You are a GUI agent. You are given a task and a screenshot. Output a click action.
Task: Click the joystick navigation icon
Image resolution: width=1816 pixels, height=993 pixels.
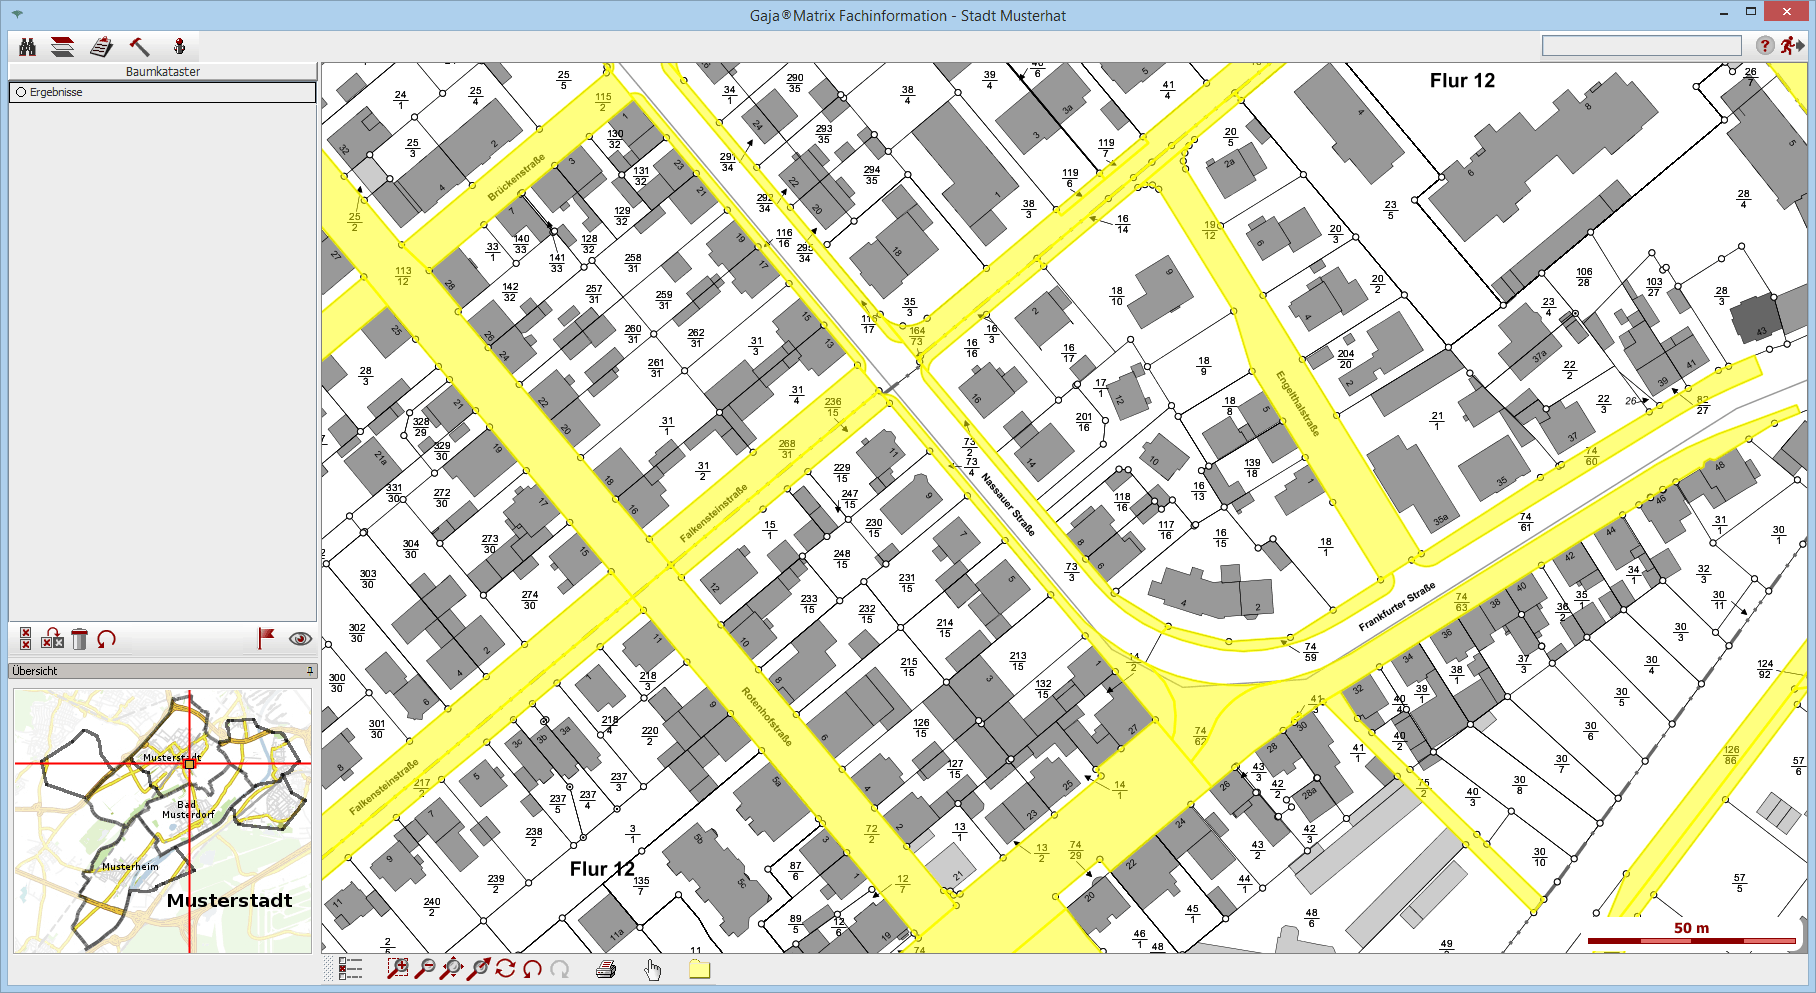[179, 47]
